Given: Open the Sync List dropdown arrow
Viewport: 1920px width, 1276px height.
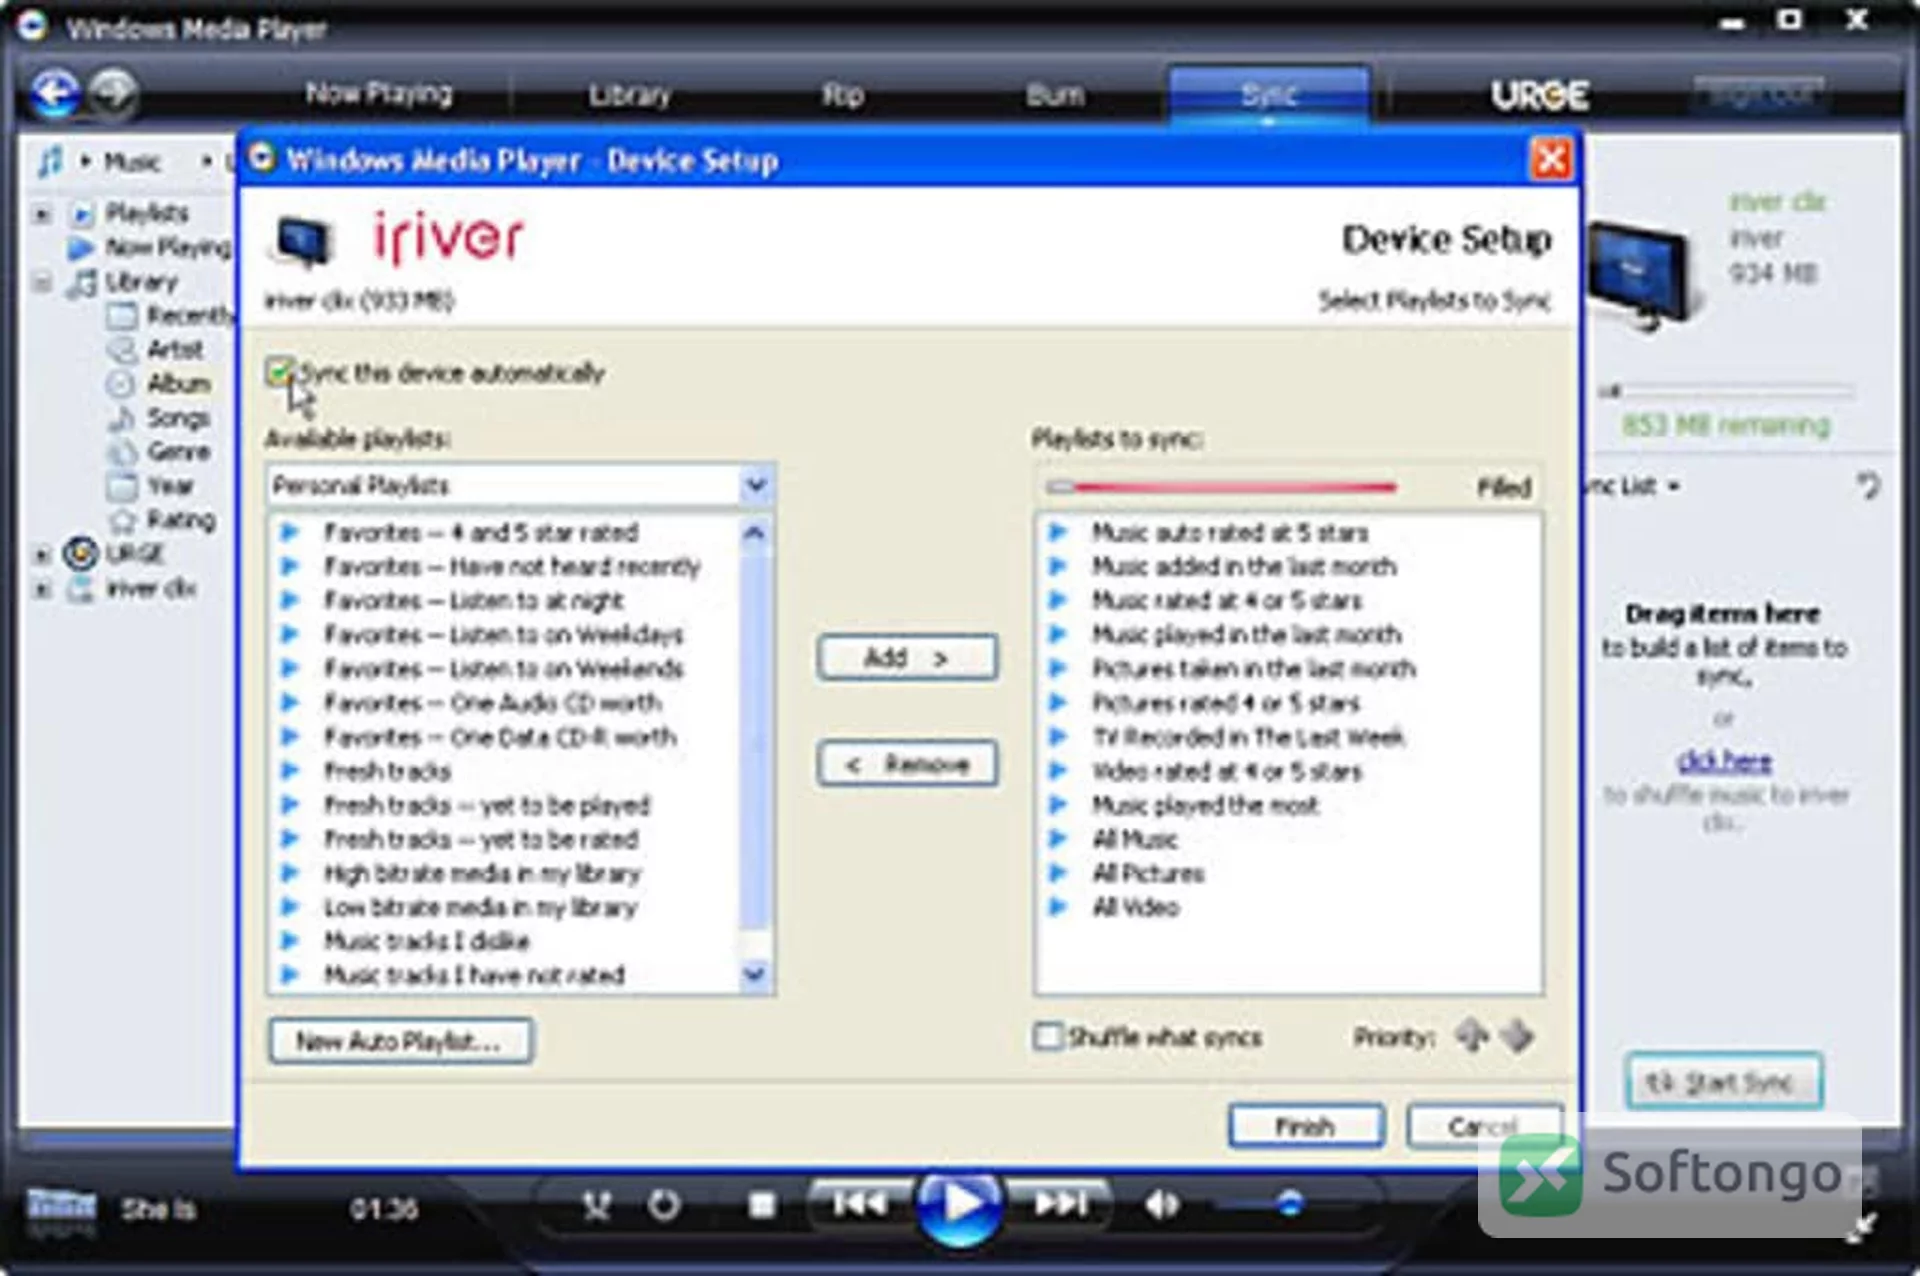Looking at the screenshot, I should pos(1674,486).
